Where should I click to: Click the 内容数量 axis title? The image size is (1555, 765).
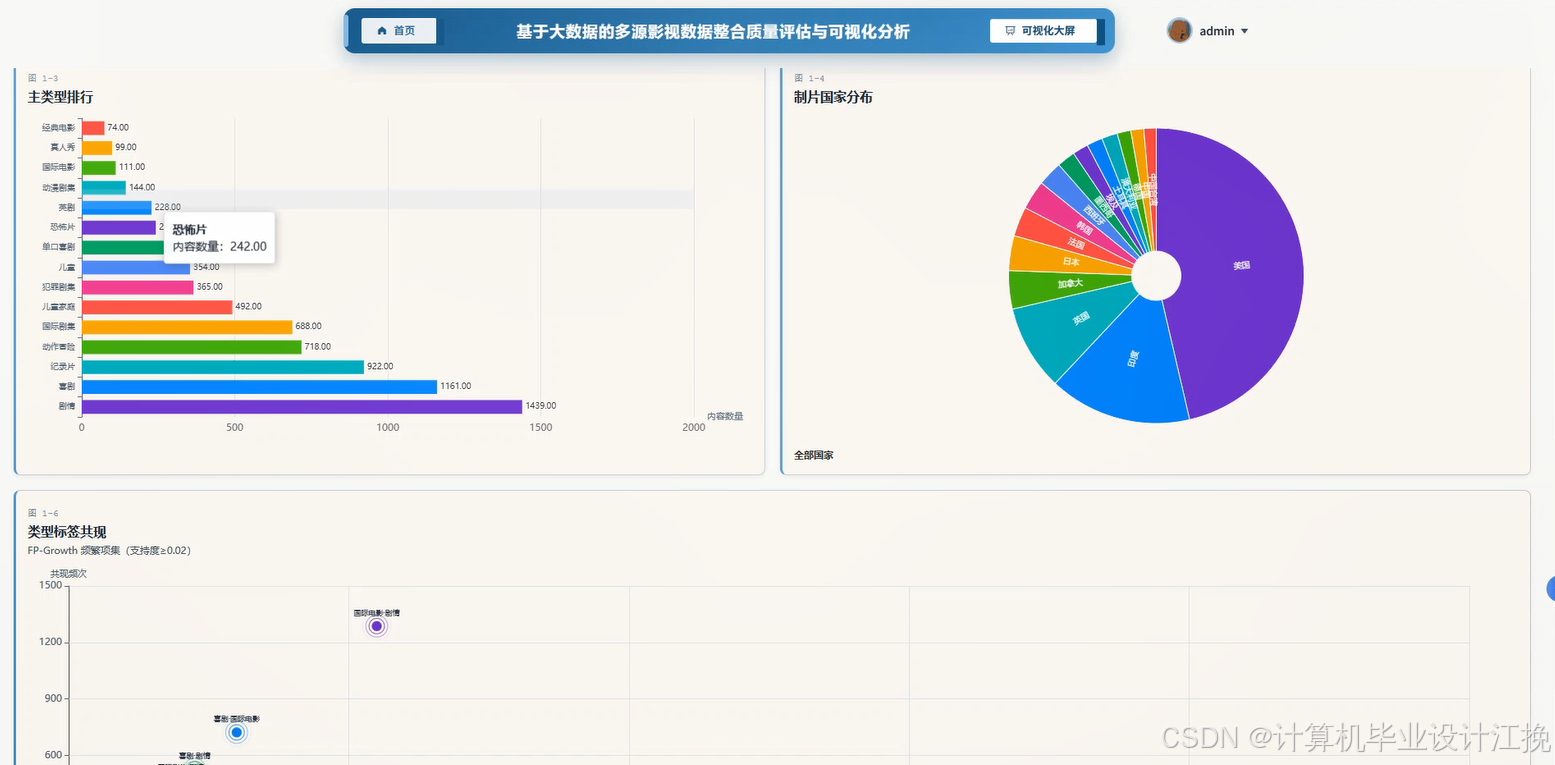pos(725,416)
